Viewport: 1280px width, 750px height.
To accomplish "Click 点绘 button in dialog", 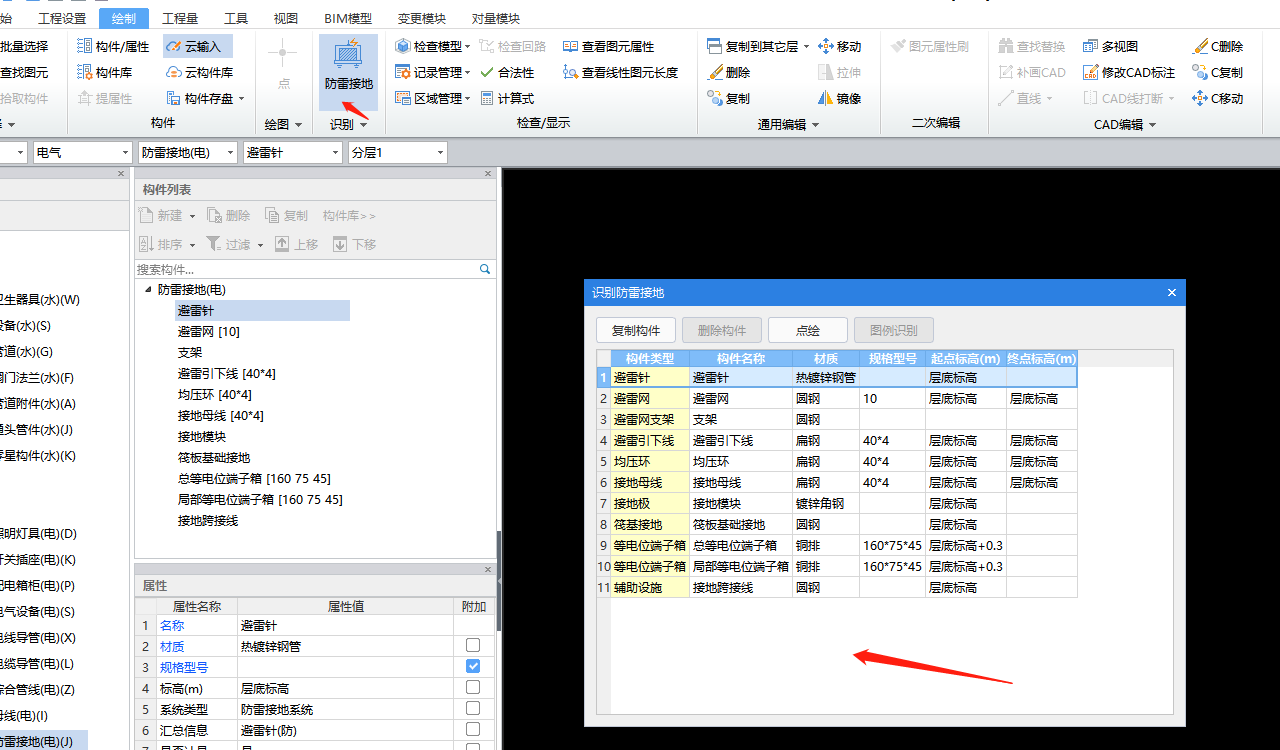I will [808, 330].
